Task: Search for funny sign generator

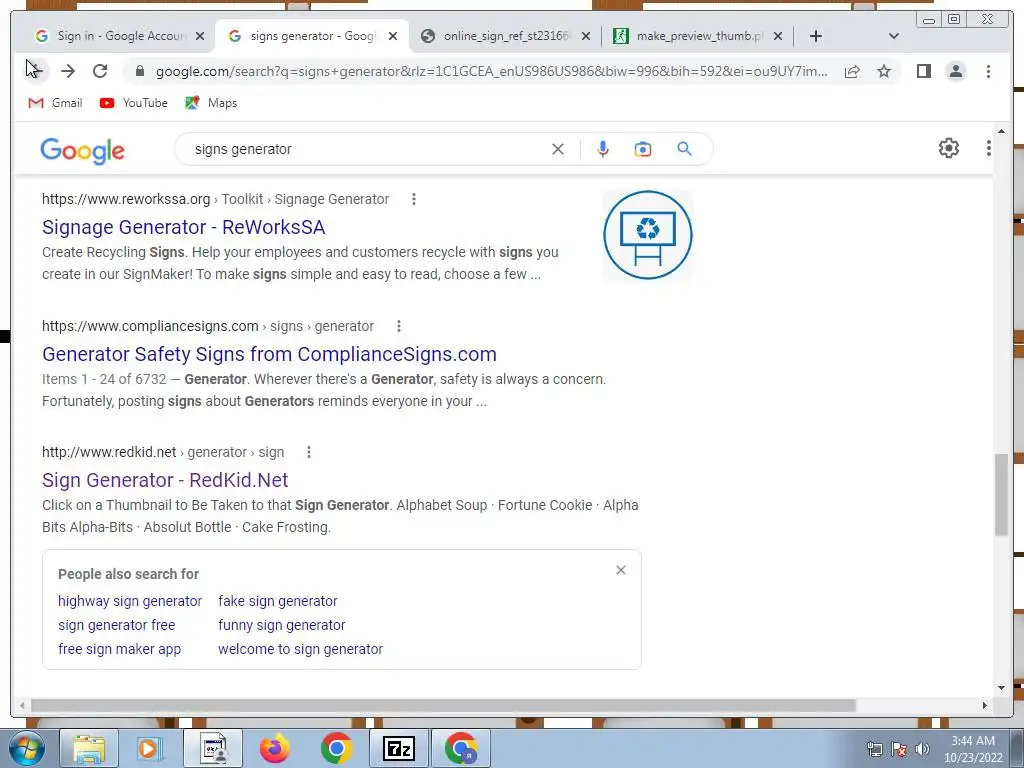Action: [281, 625]
